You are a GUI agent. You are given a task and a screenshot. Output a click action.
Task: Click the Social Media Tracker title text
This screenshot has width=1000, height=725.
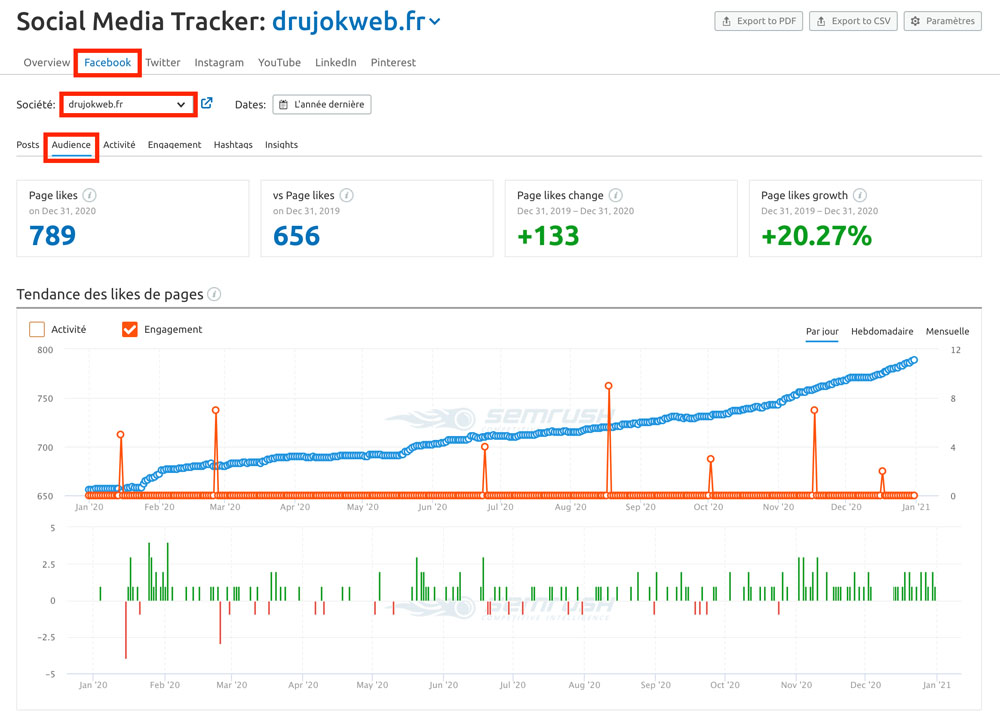click(x=141, y=22)
